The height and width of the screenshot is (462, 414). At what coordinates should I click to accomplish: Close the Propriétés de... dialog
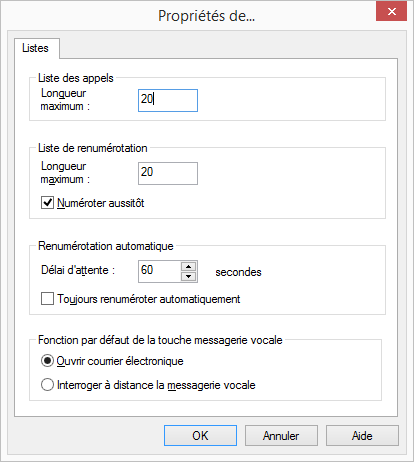tap(391, 12)
